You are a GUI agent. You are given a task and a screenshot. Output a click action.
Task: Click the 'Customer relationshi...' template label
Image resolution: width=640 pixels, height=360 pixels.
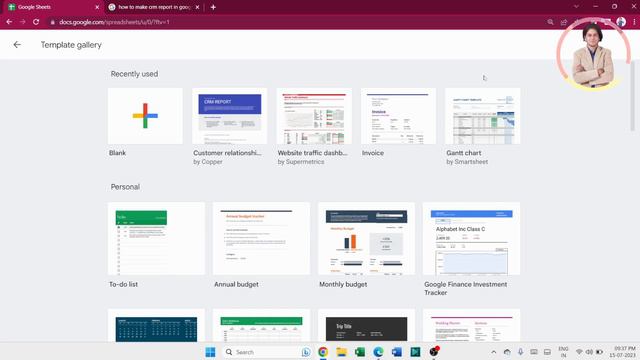[x=227, y=153]
